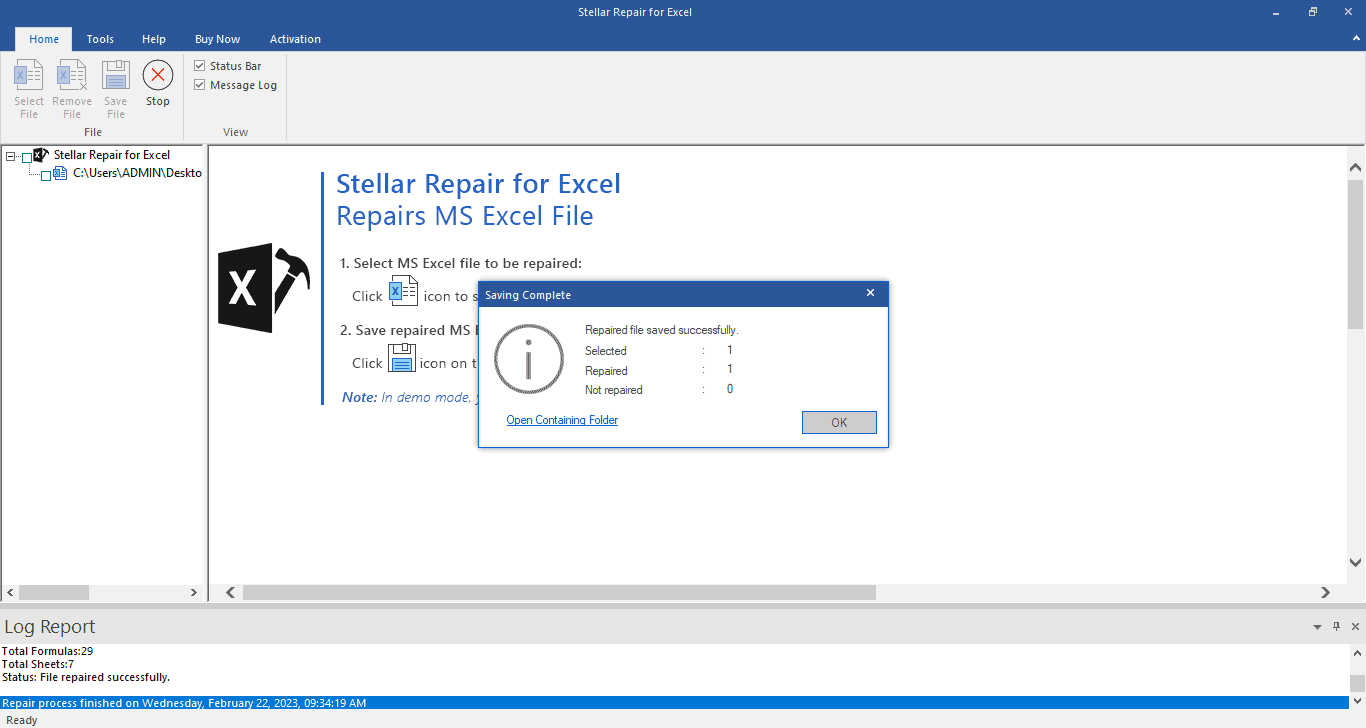Click OK in Saving Complete dialog
1366x728 pixels.
839,422
